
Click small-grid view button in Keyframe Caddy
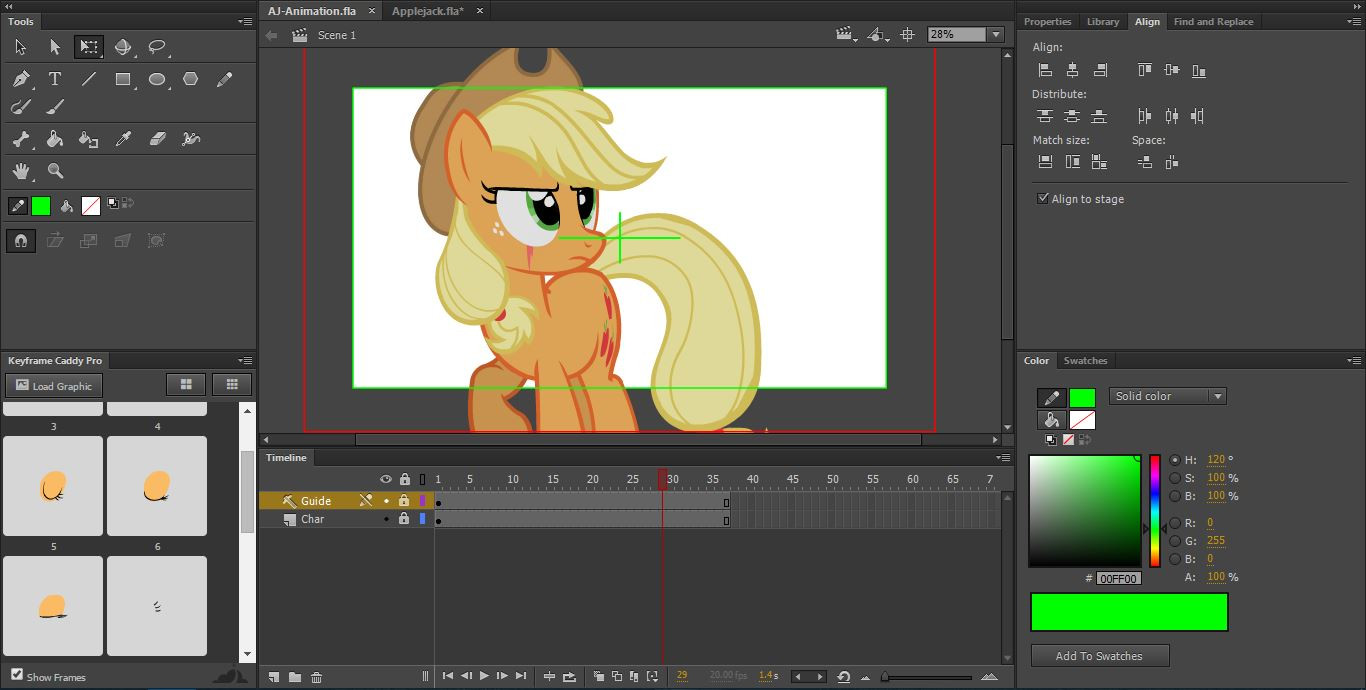point(232,384)
